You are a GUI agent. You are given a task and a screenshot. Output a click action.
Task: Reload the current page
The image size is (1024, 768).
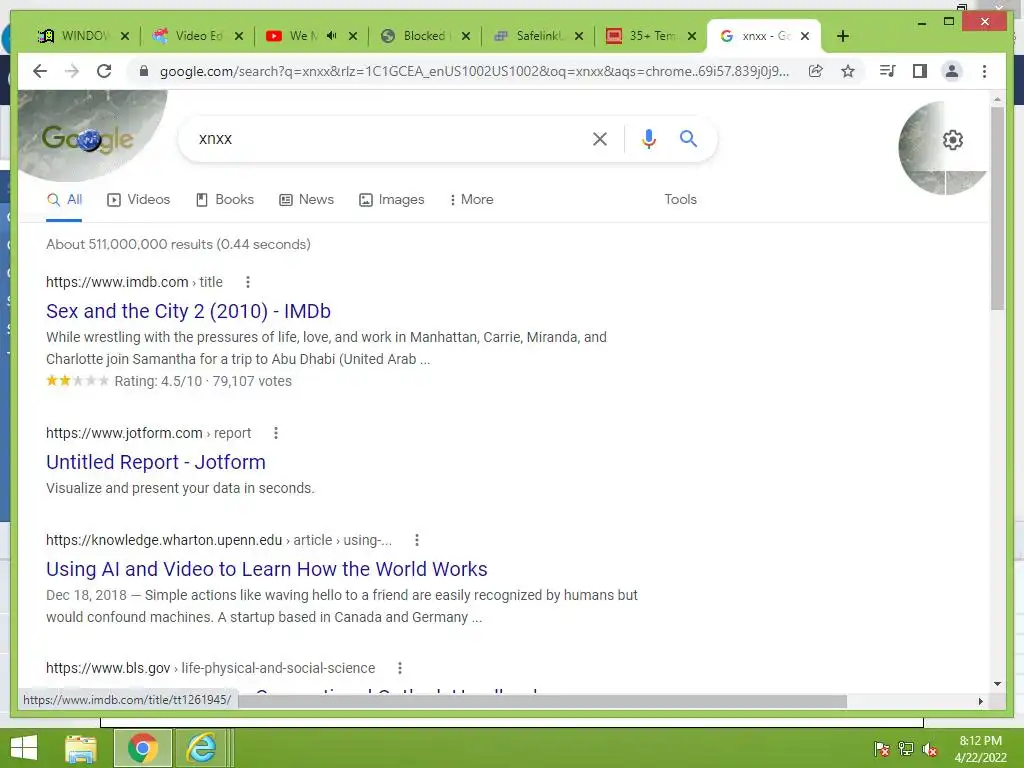[104, 71]
